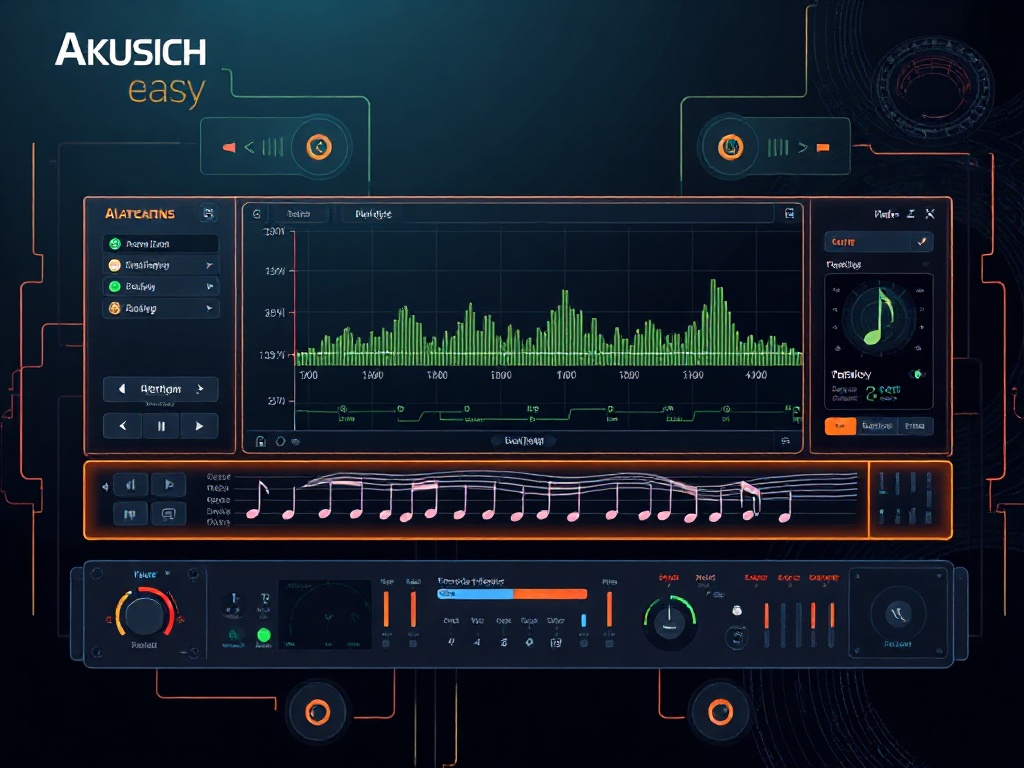Start playback with the left-panel play button
This screenshot has width=1024, height=768.
199,426
